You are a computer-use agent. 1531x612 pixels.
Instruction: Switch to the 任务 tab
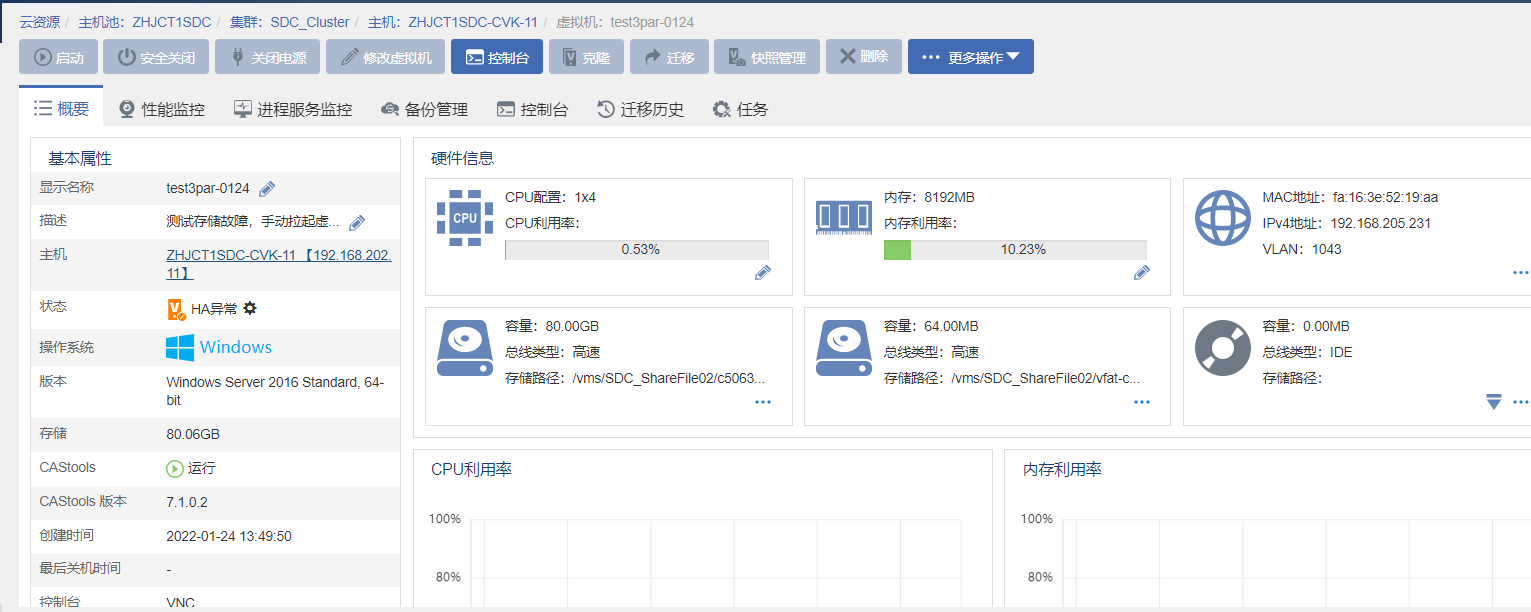(740, 109)
